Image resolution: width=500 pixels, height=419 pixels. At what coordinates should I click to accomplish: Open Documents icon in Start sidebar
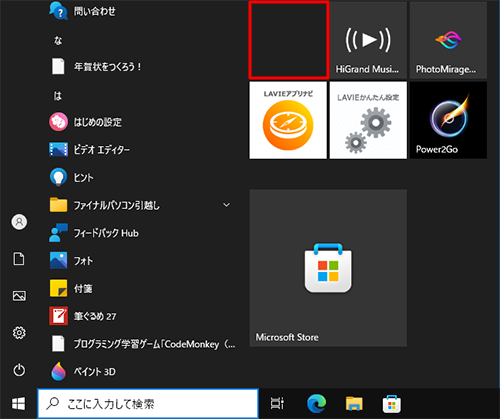coord(19,259)
